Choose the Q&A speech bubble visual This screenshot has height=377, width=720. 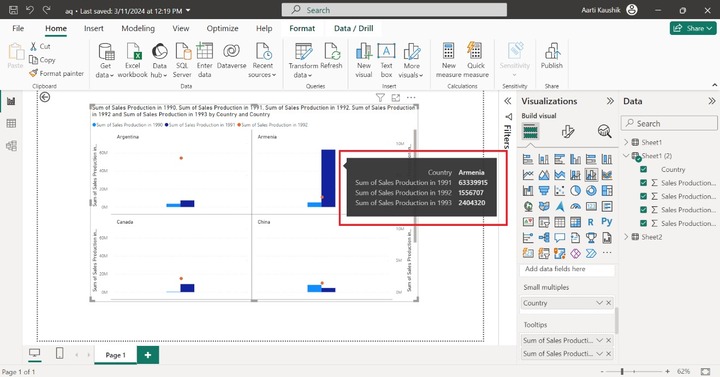point(559,238)
